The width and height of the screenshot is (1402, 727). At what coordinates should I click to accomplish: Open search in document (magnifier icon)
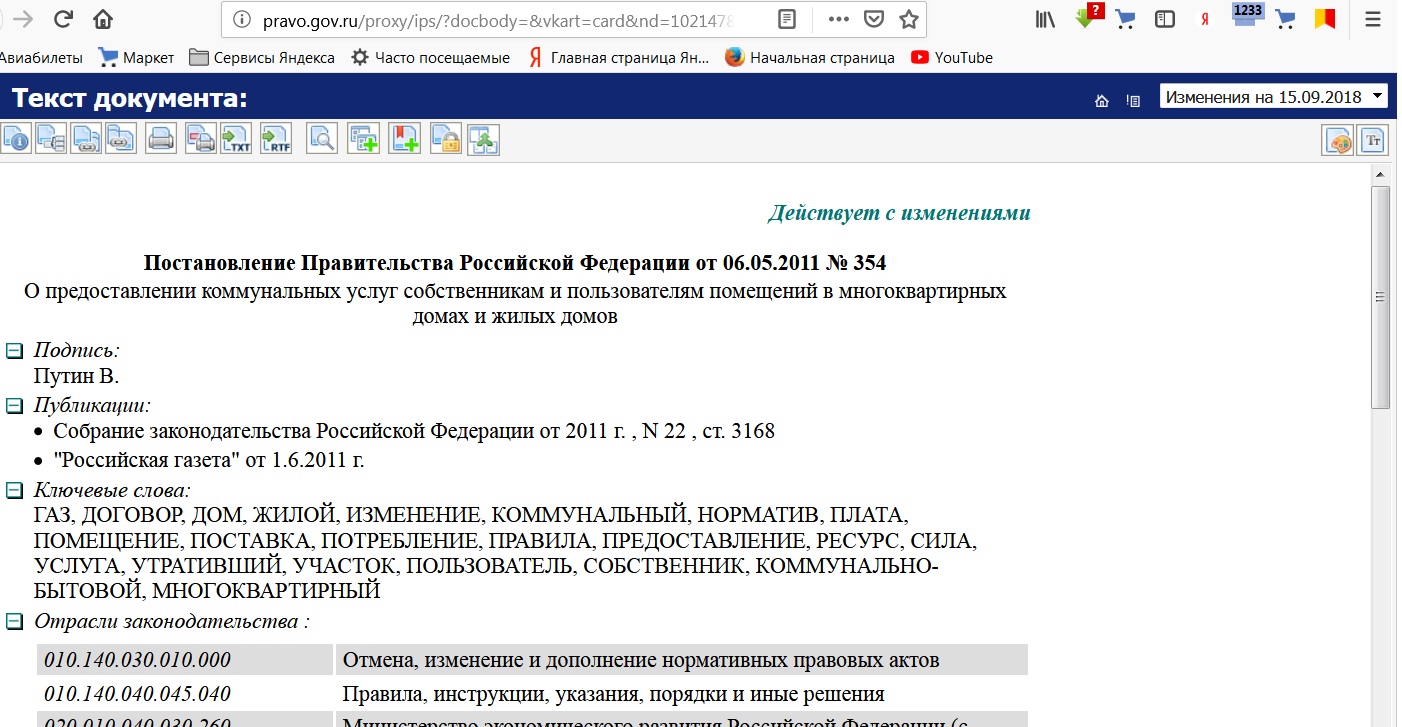pyautogui.click(x=322, y=139)
